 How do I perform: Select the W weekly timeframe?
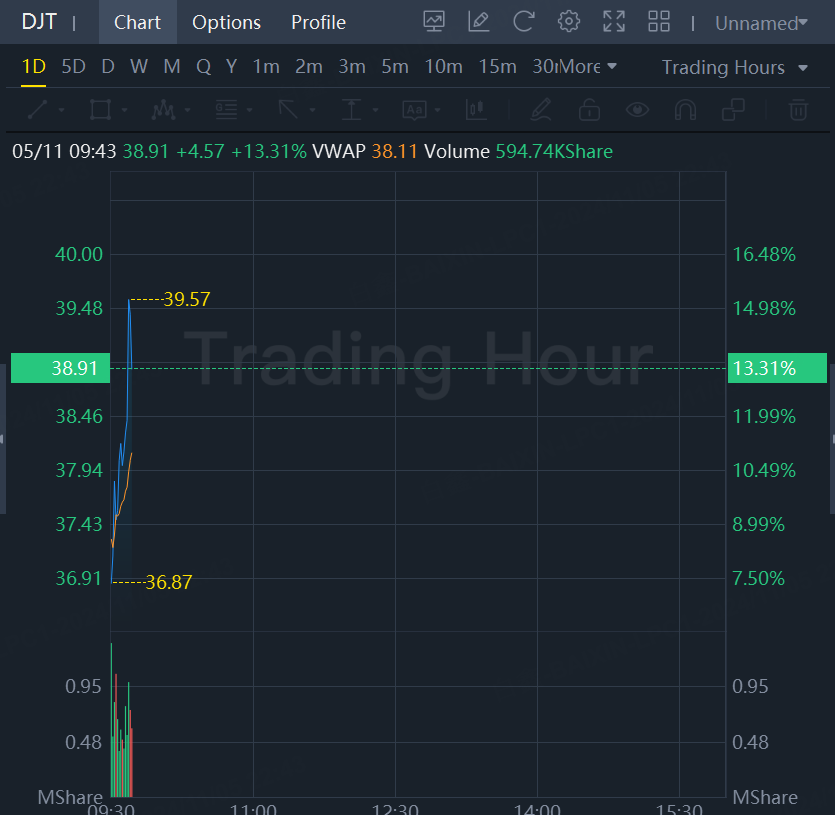pyautogui.click(x=139, y=67)
